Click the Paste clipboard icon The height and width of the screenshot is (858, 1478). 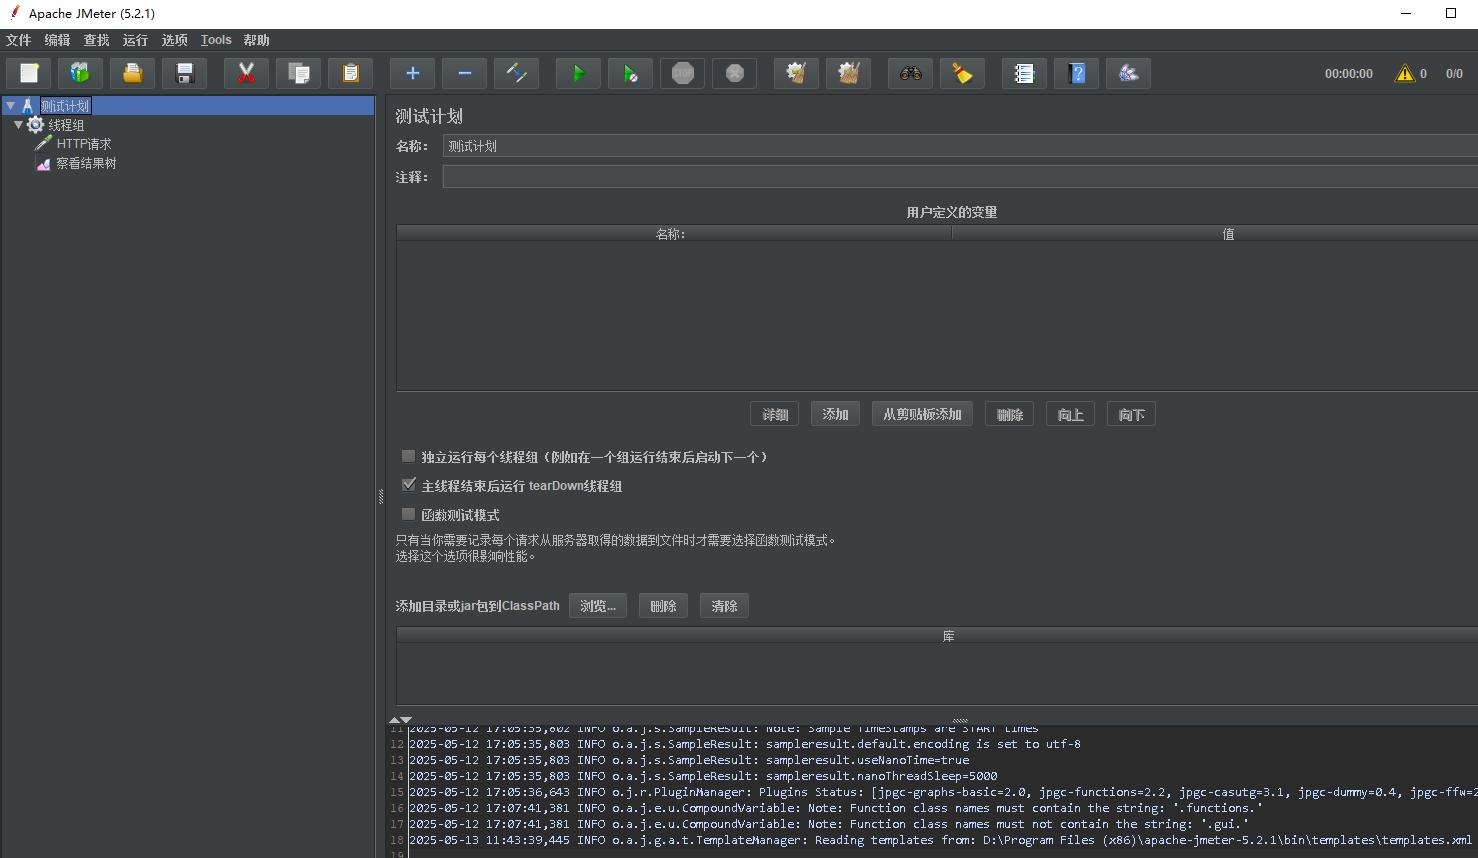(x=350, y=73)
